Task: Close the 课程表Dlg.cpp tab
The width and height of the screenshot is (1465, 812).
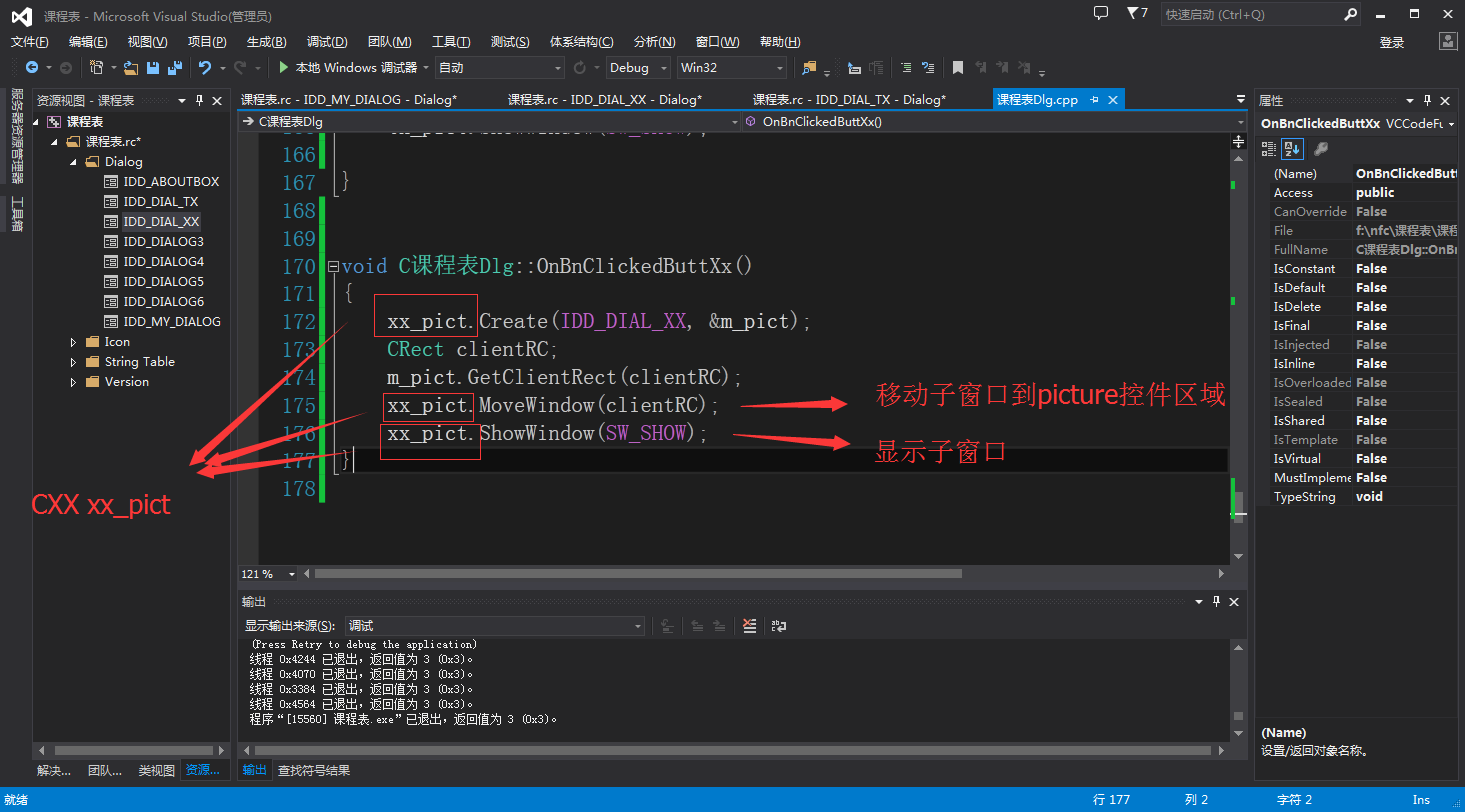Action: 1112,99
